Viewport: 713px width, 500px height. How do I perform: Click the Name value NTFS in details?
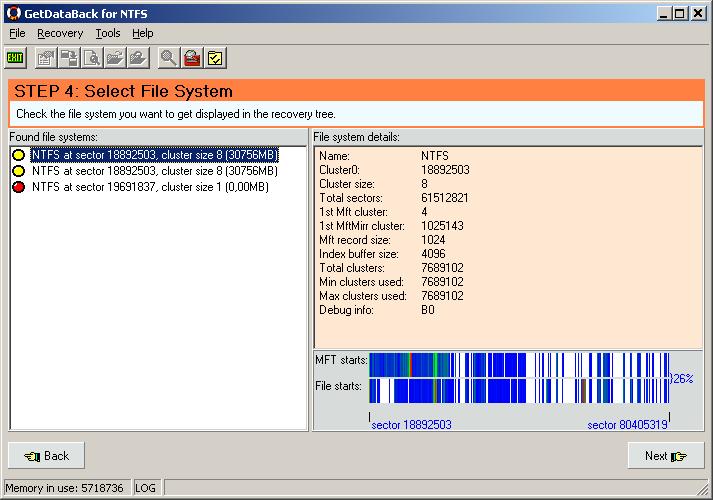click(435, 156)
